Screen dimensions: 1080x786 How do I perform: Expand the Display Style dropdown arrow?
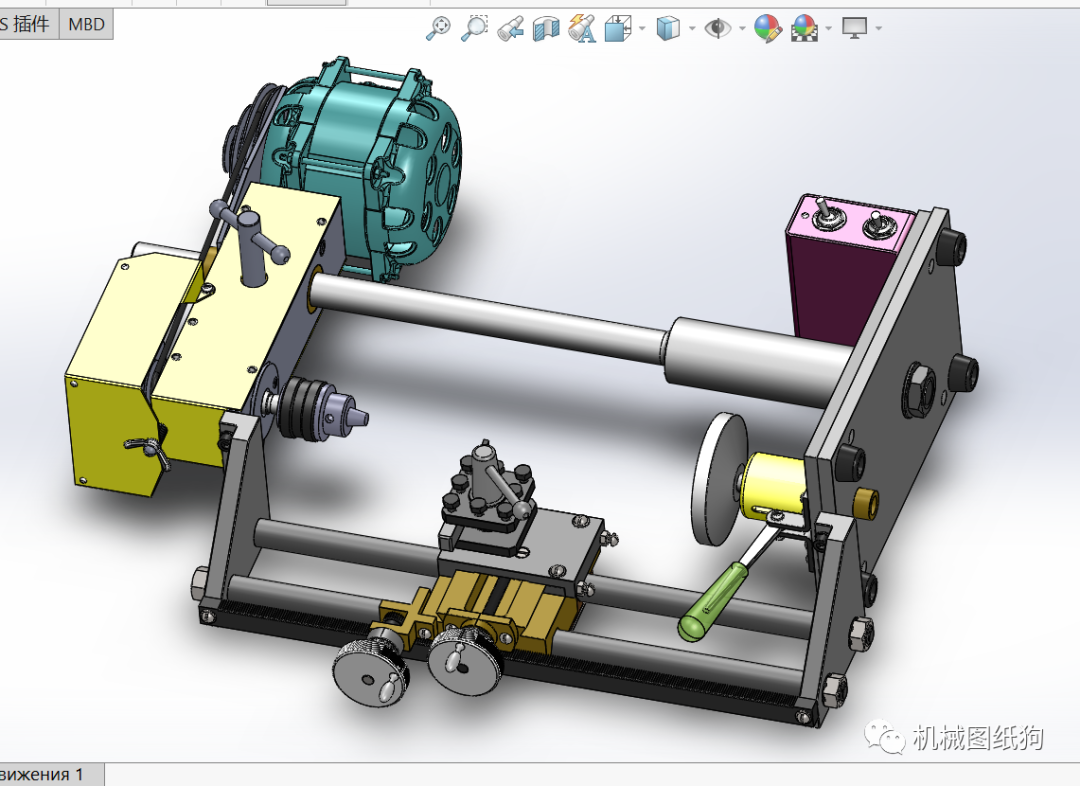pyautogui.click(x=692, y=28)
